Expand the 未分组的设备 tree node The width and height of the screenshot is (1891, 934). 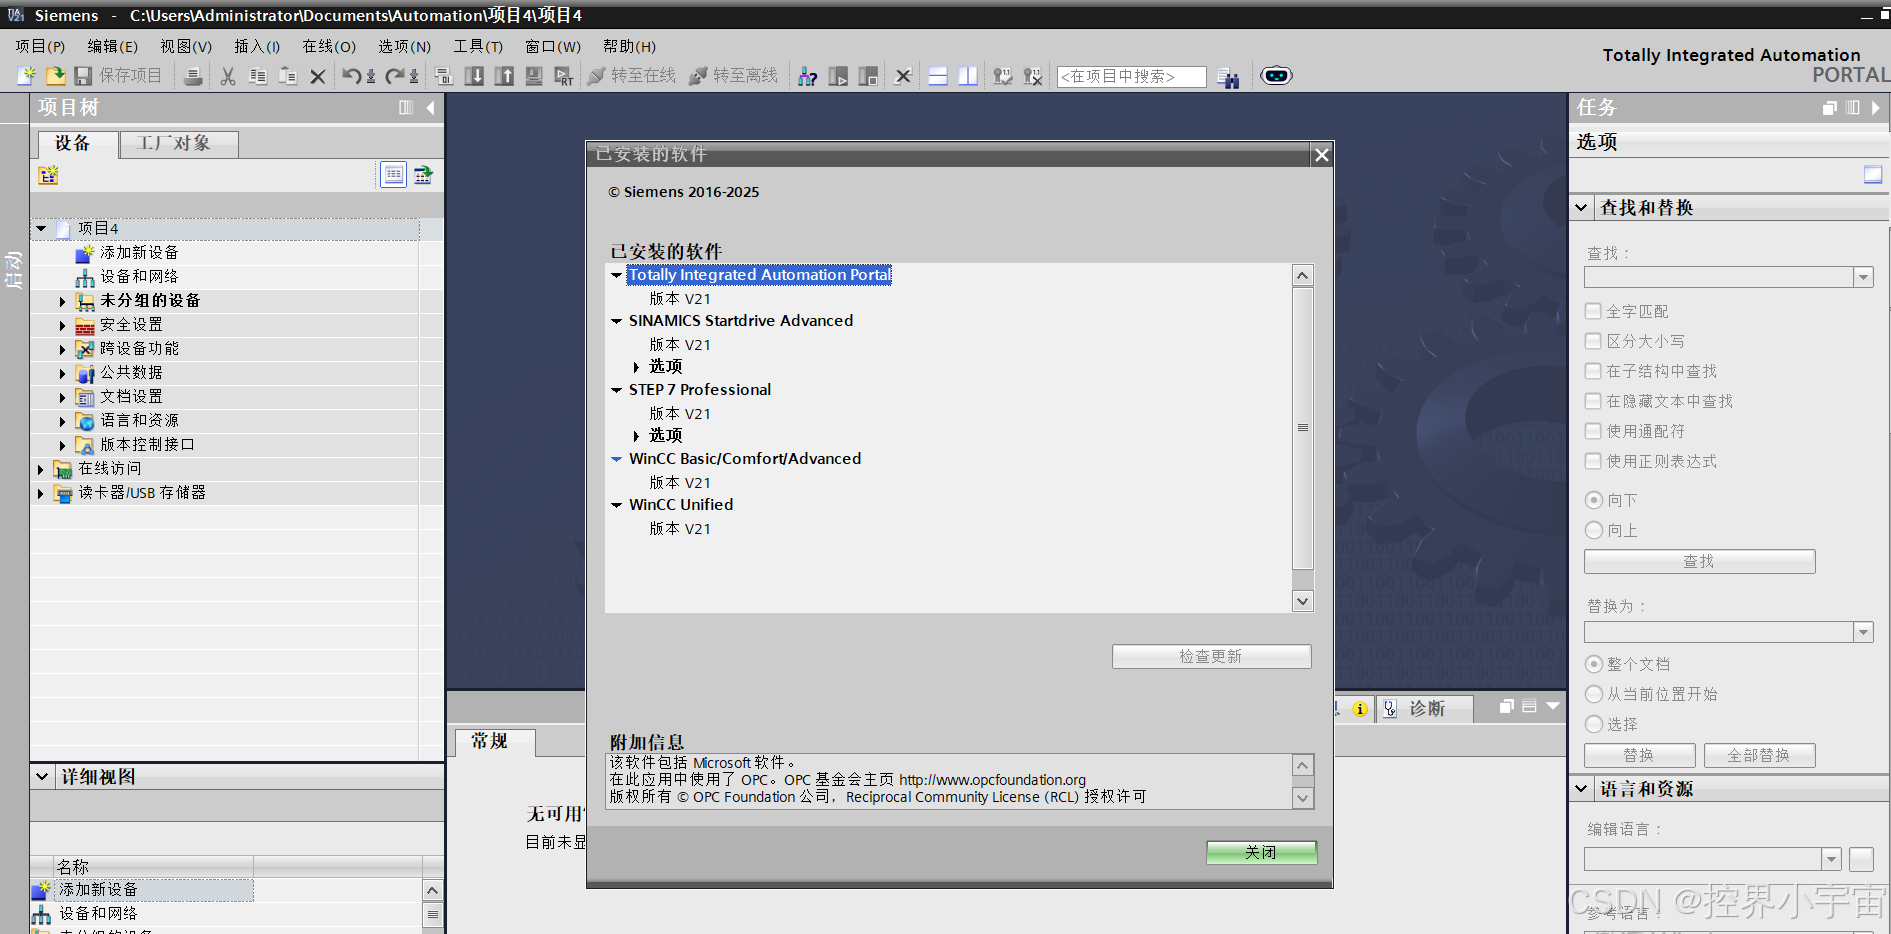click(62, 301)
